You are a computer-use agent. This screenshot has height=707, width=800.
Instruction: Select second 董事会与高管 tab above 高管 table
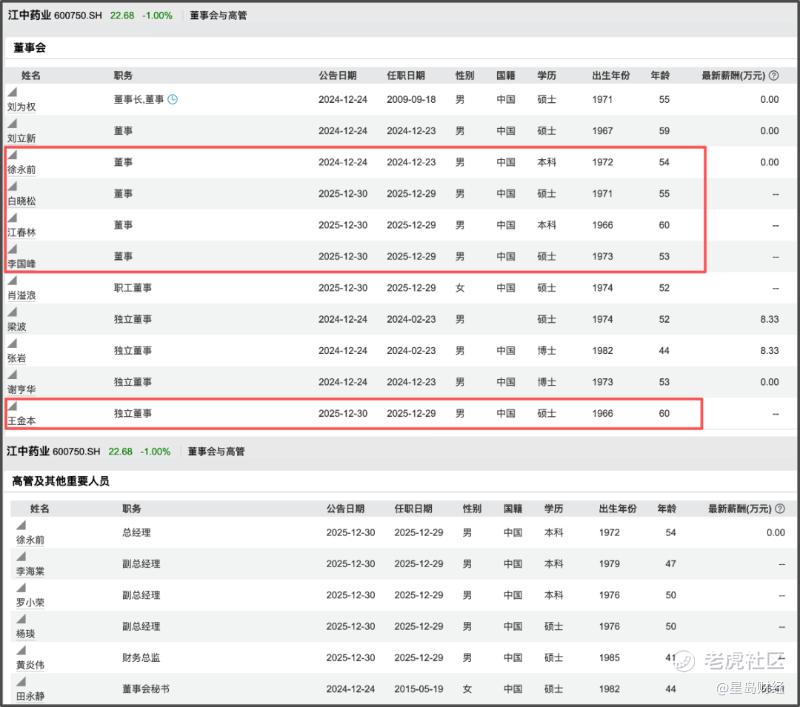[216, 451]
